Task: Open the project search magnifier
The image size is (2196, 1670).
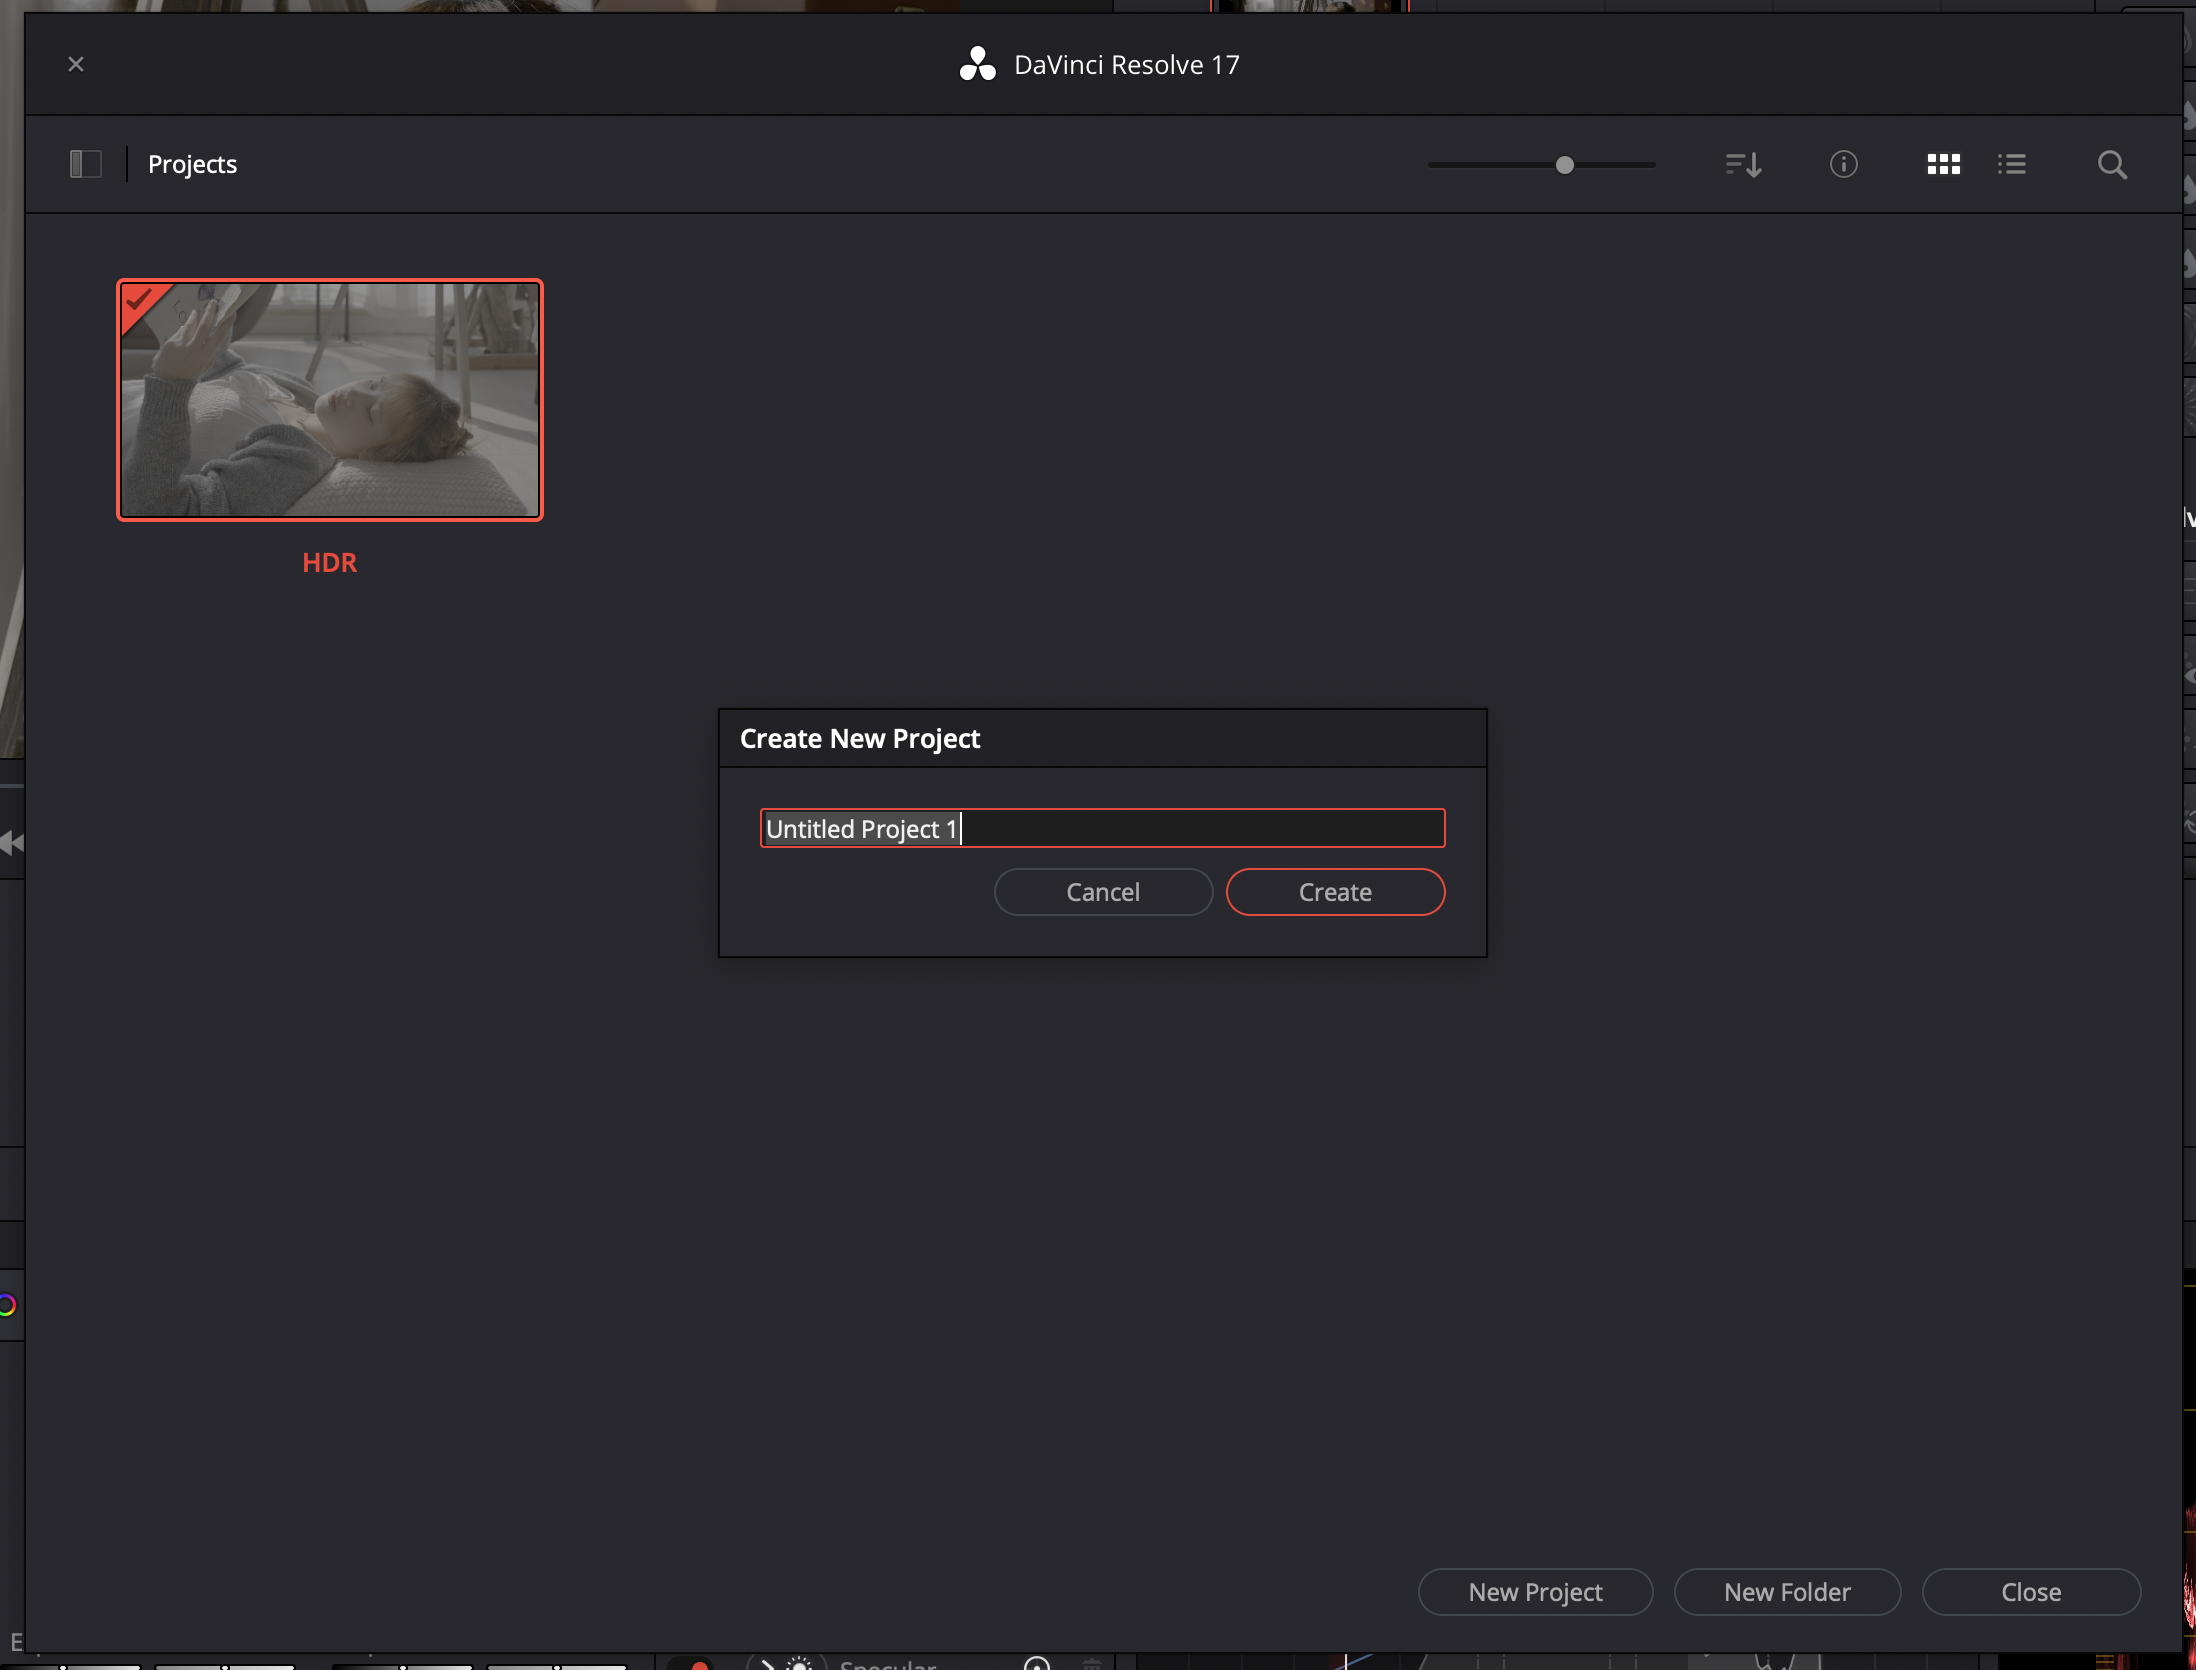Action: (2111, 164)
